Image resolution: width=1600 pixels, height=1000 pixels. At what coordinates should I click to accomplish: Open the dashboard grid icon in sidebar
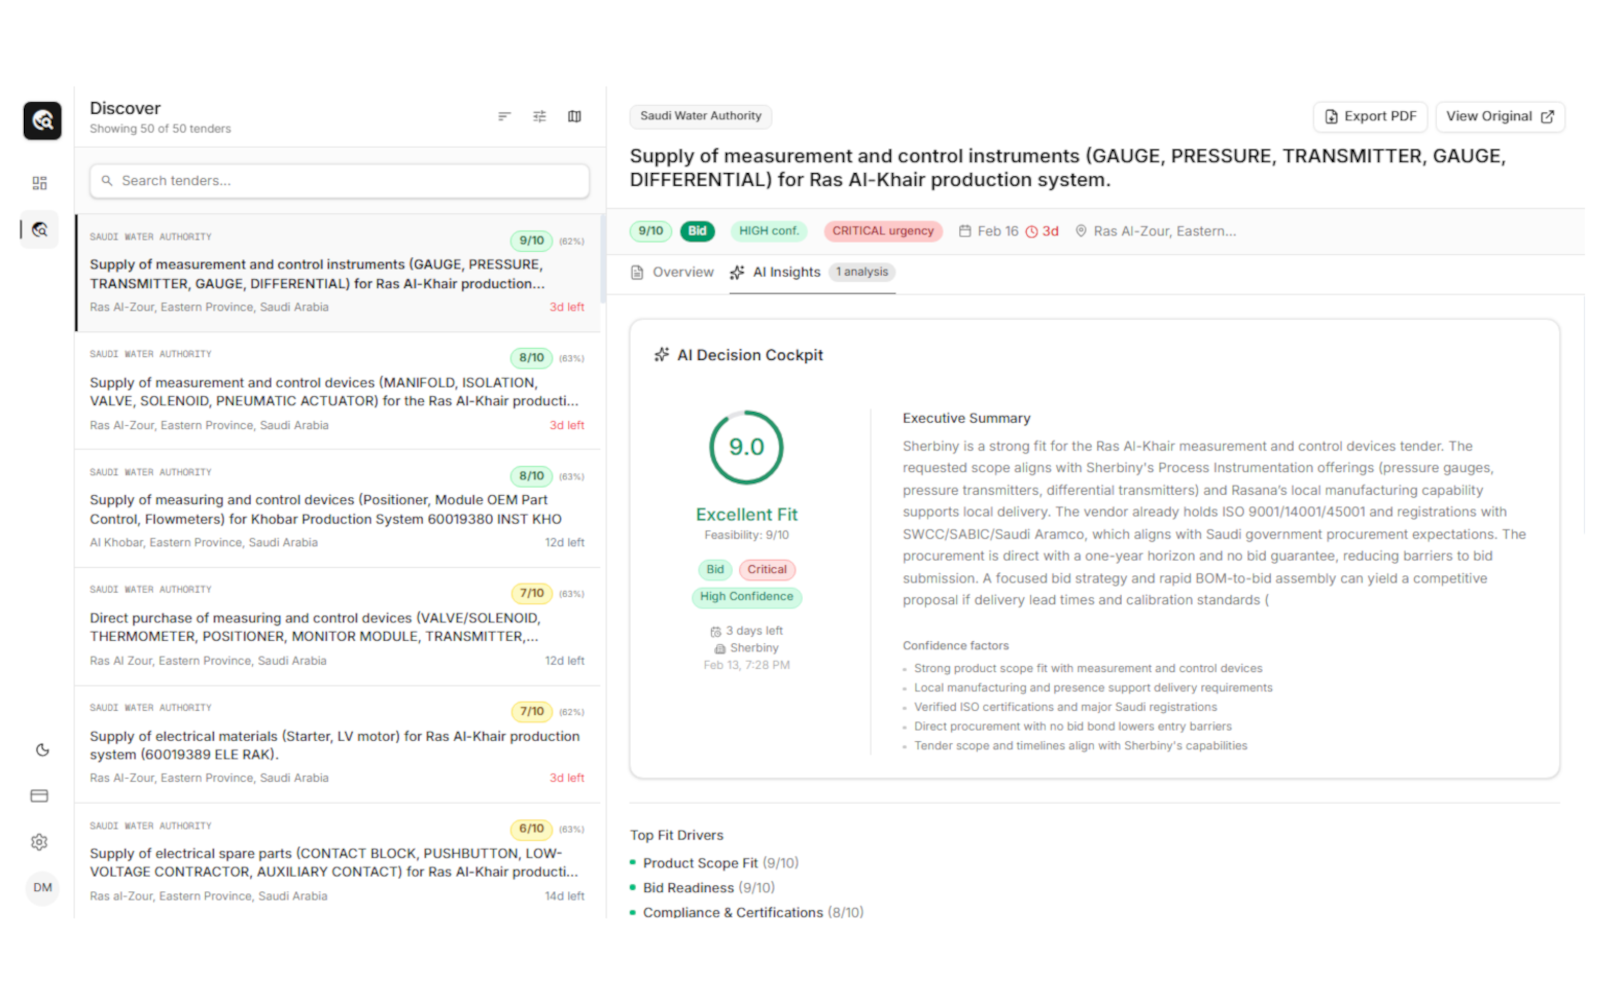pyautogui.click(x=39, y=182)
